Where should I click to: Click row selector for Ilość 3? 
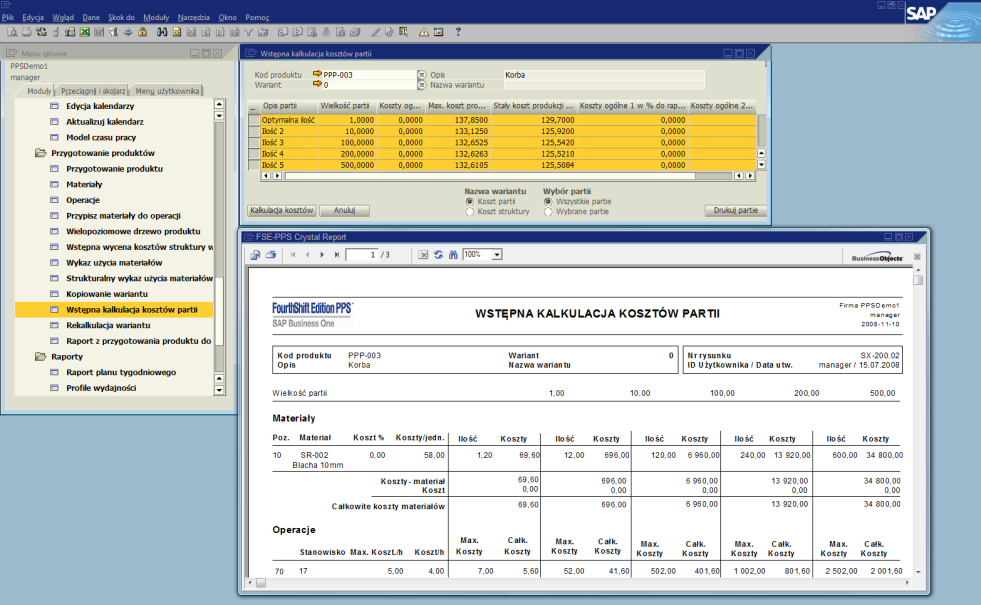tap(253, 142)
